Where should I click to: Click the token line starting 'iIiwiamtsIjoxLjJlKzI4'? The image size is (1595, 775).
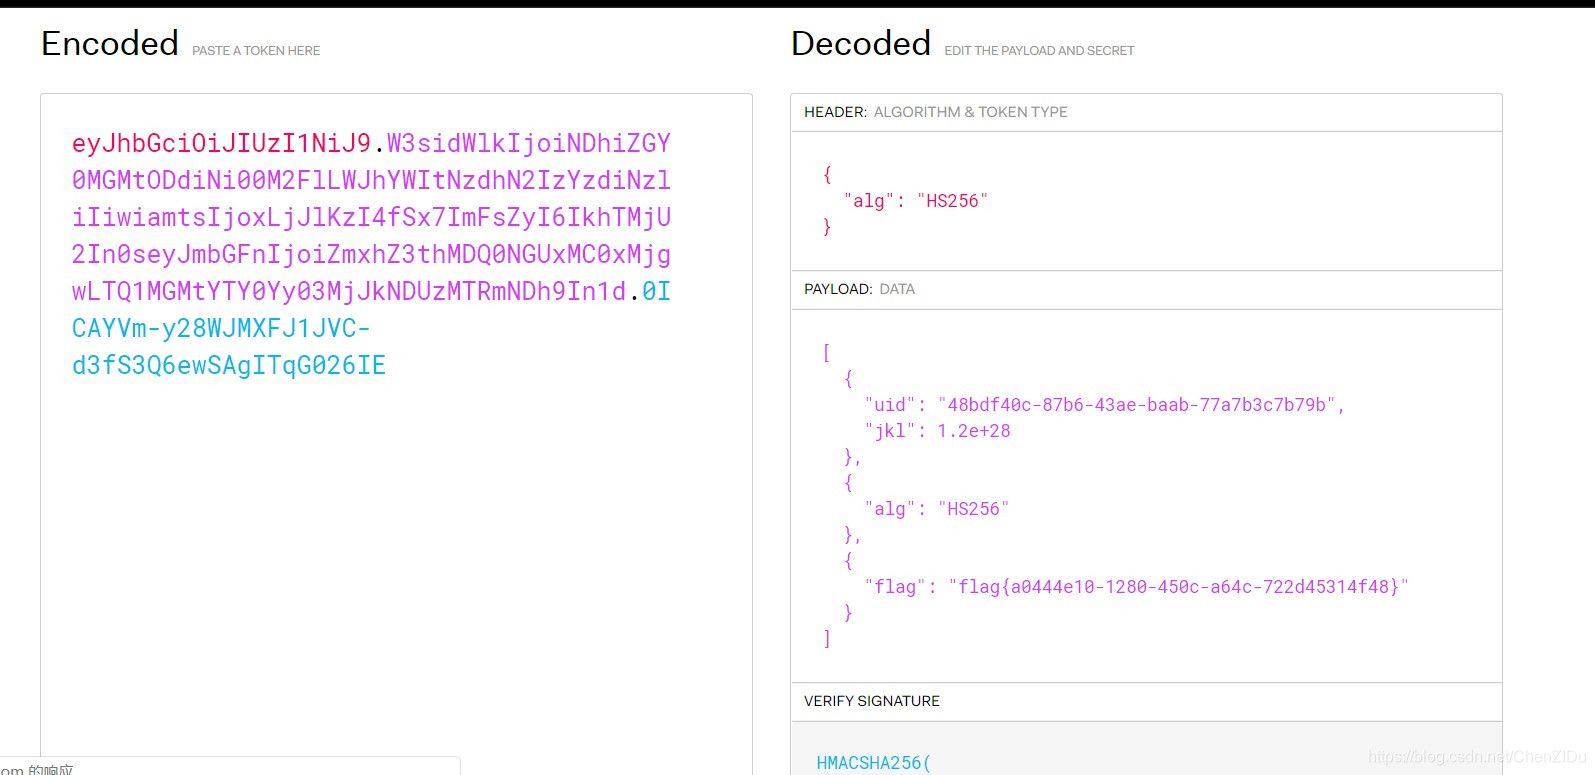click(x=371, y=218)
